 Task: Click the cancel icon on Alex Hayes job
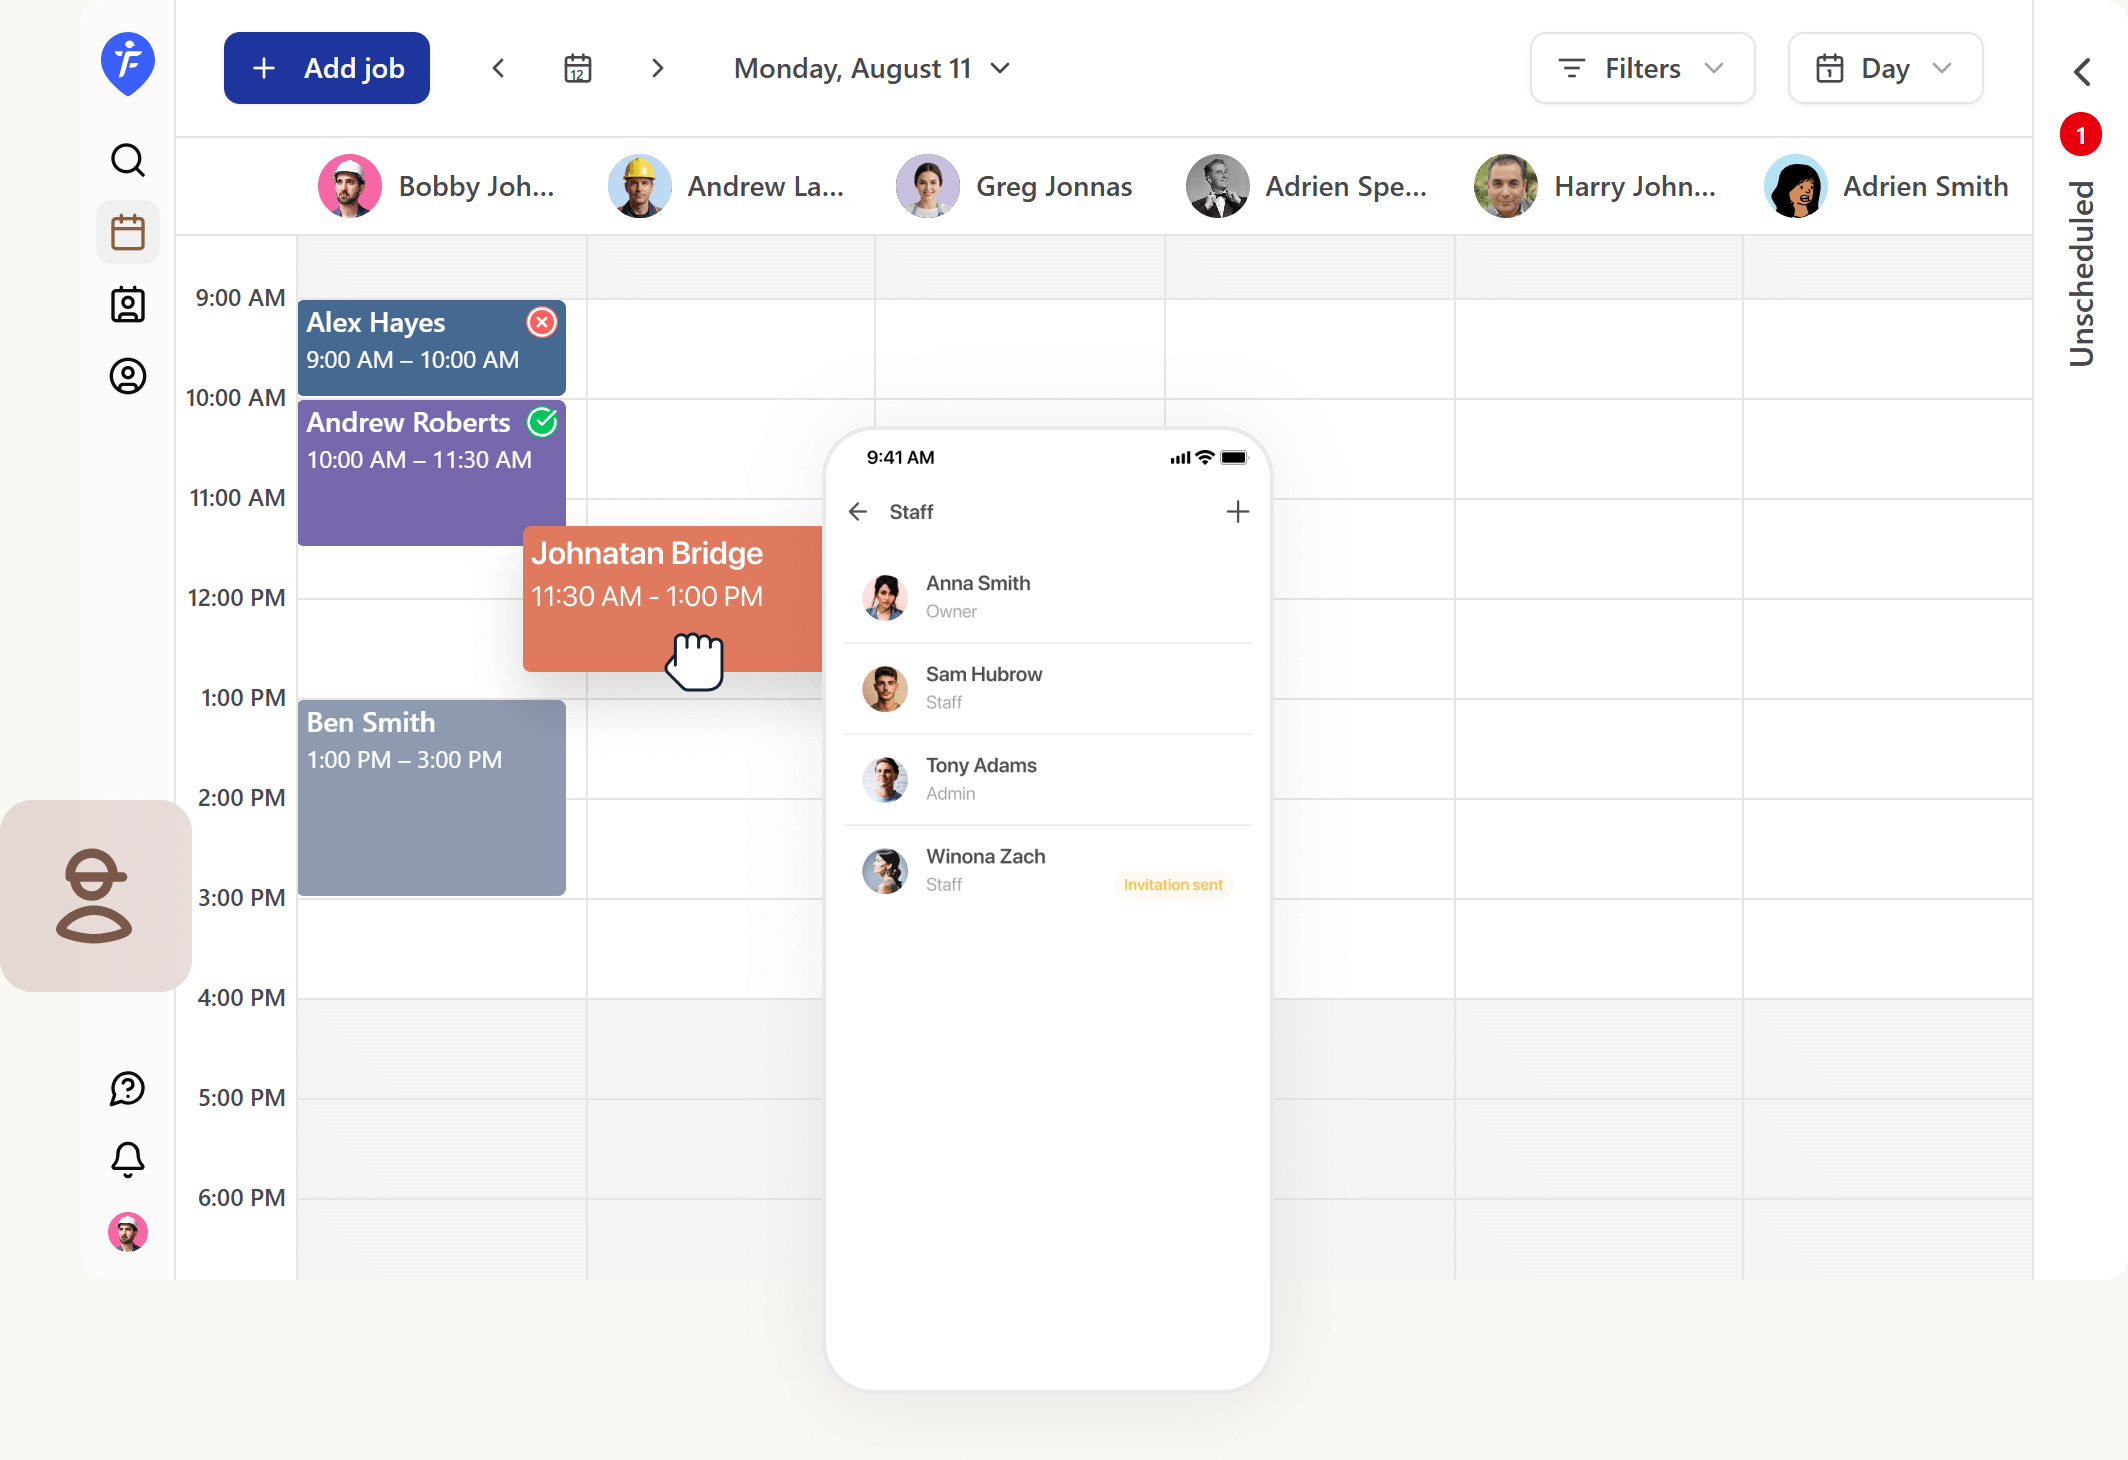tap(541, 322)
